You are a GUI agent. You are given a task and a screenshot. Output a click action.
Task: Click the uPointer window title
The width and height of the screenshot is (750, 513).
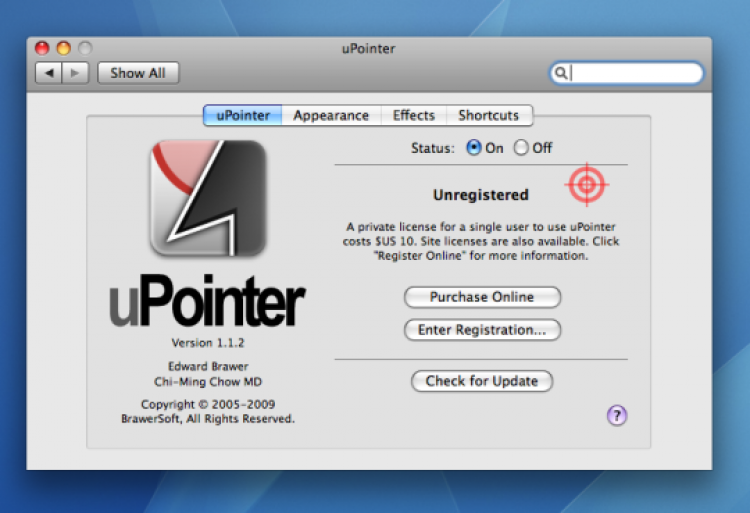point(368,48)
